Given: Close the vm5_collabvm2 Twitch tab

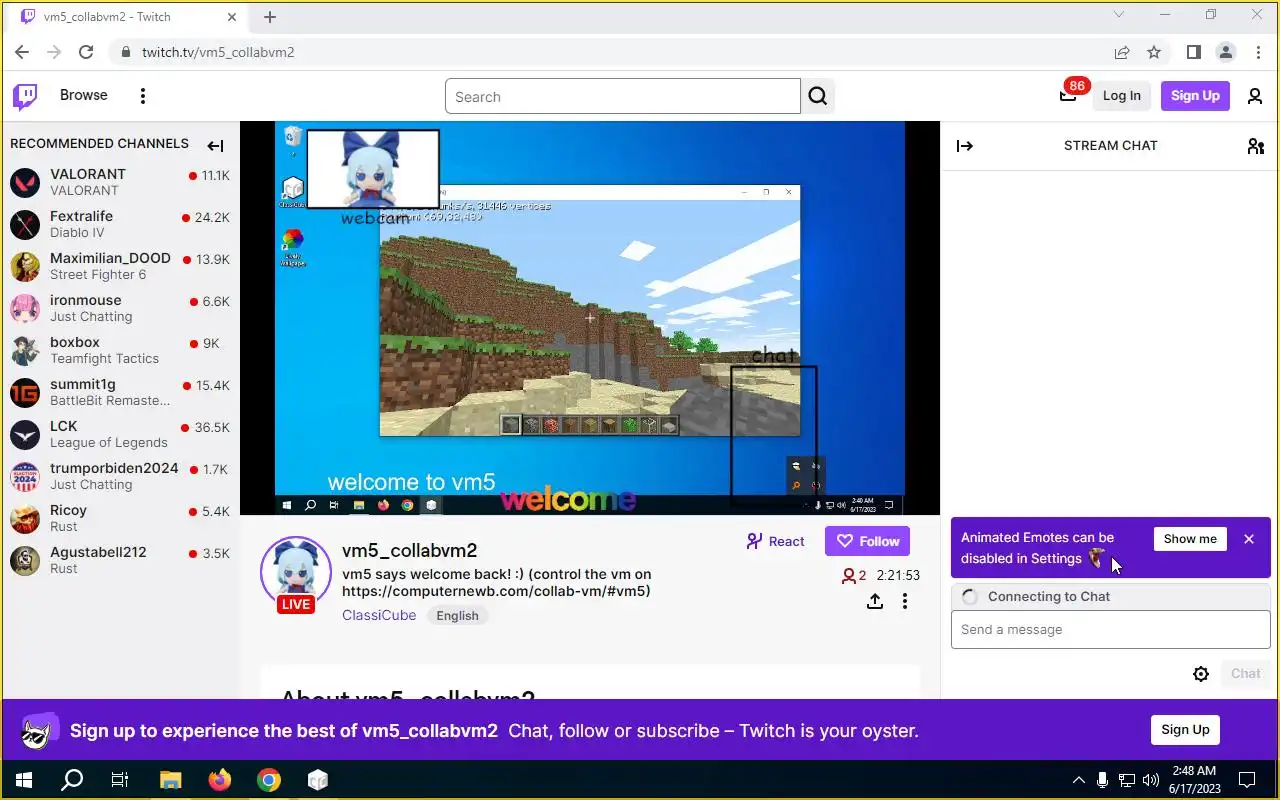Looking at the screenshot, I should pos(233,17).
